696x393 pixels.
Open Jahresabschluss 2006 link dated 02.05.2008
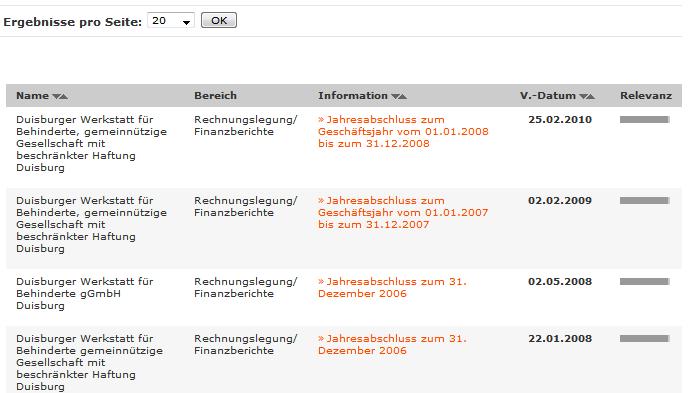click(392, 287)
